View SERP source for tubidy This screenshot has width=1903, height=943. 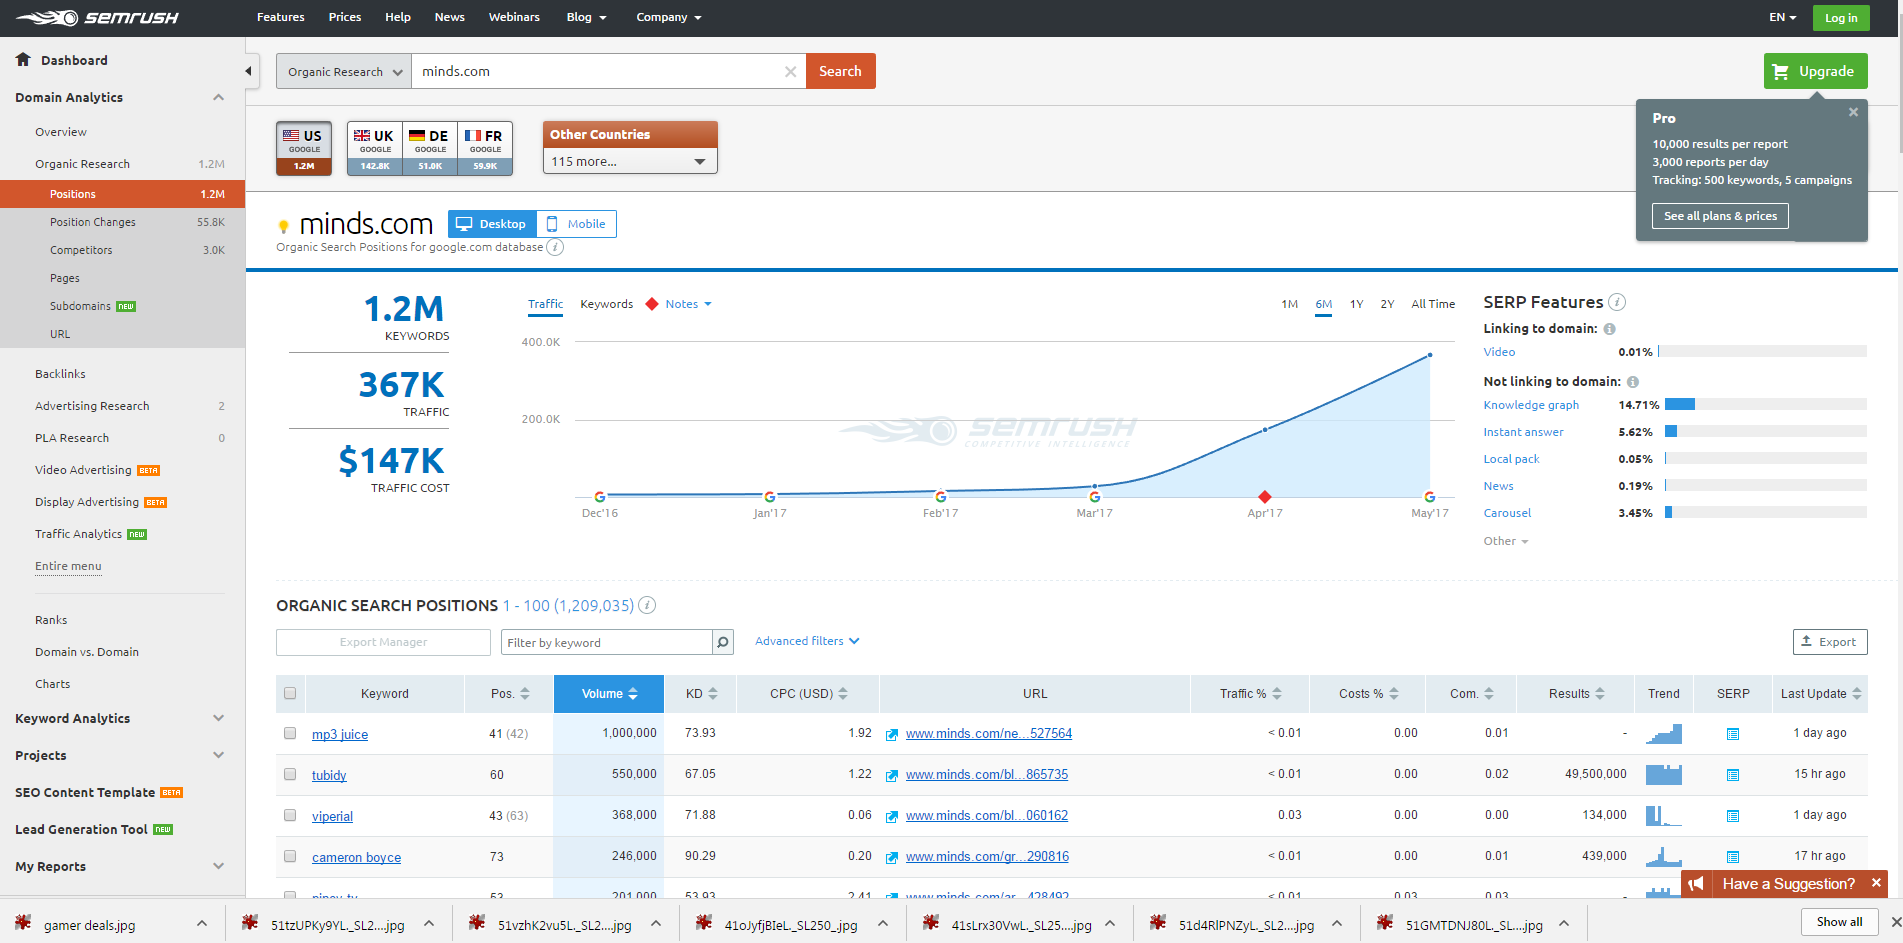coord(1733,775)
